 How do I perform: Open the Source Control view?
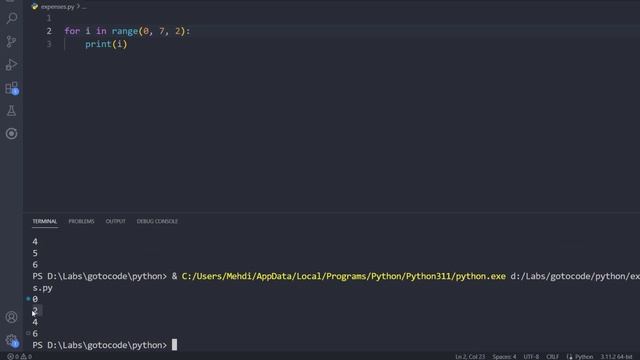tap(11, 41)
